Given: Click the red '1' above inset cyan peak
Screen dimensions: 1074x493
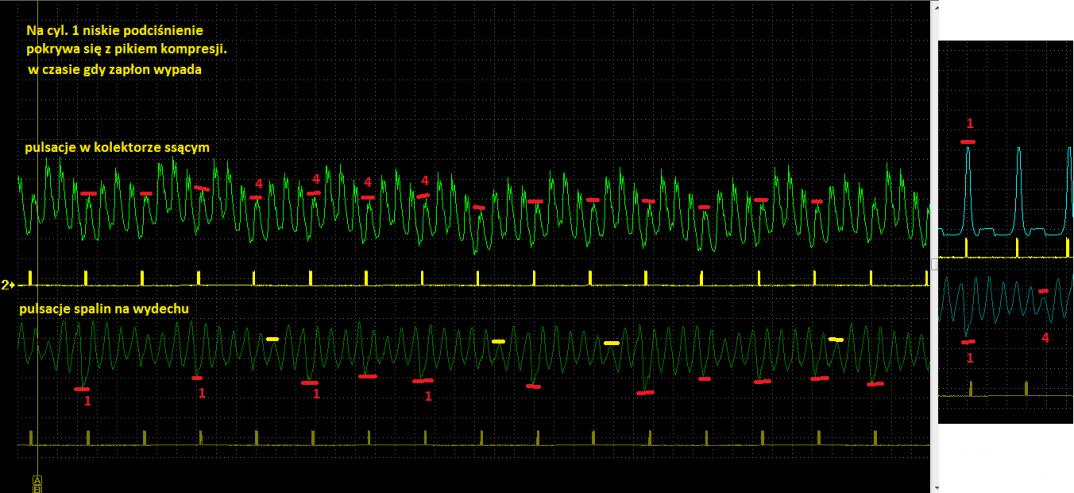Looking at the screenshot, I should [968, 124].
